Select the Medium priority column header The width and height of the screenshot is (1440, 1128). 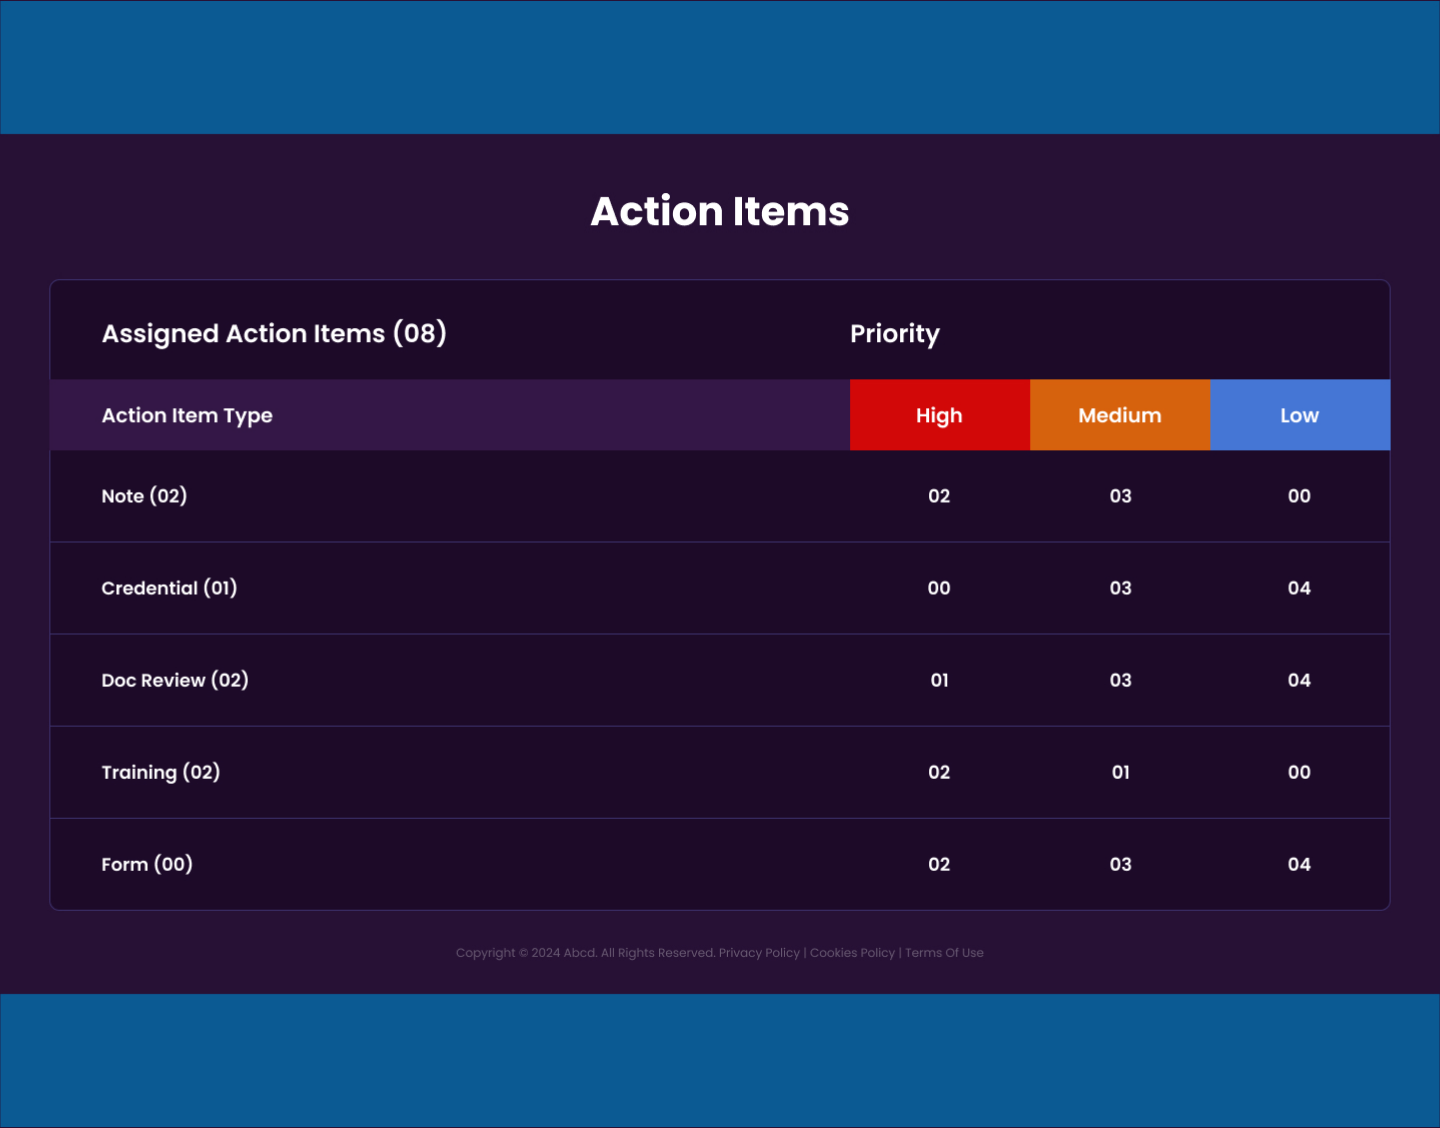pyautogui.click(x=1120, y=415)
